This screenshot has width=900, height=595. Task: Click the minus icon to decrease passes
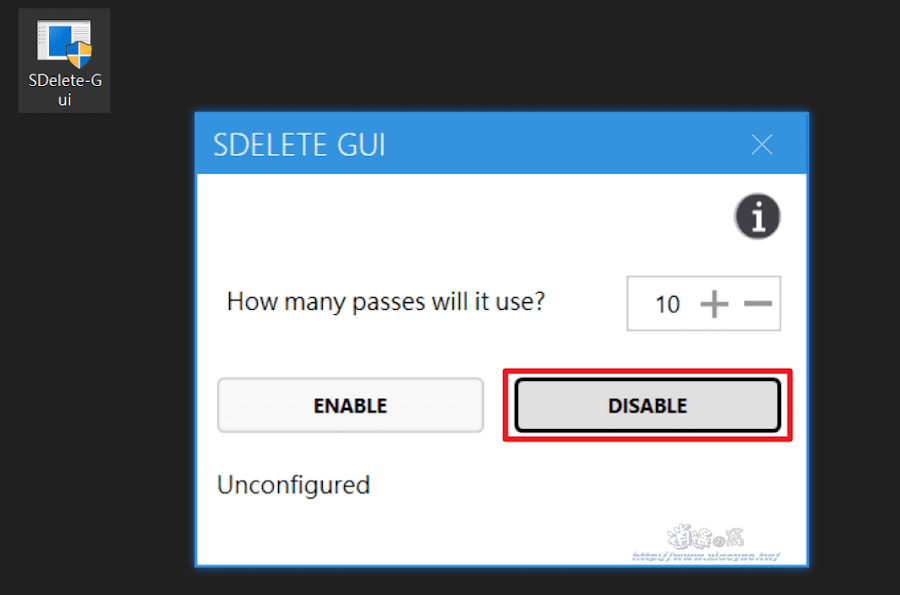coord(757,303)
